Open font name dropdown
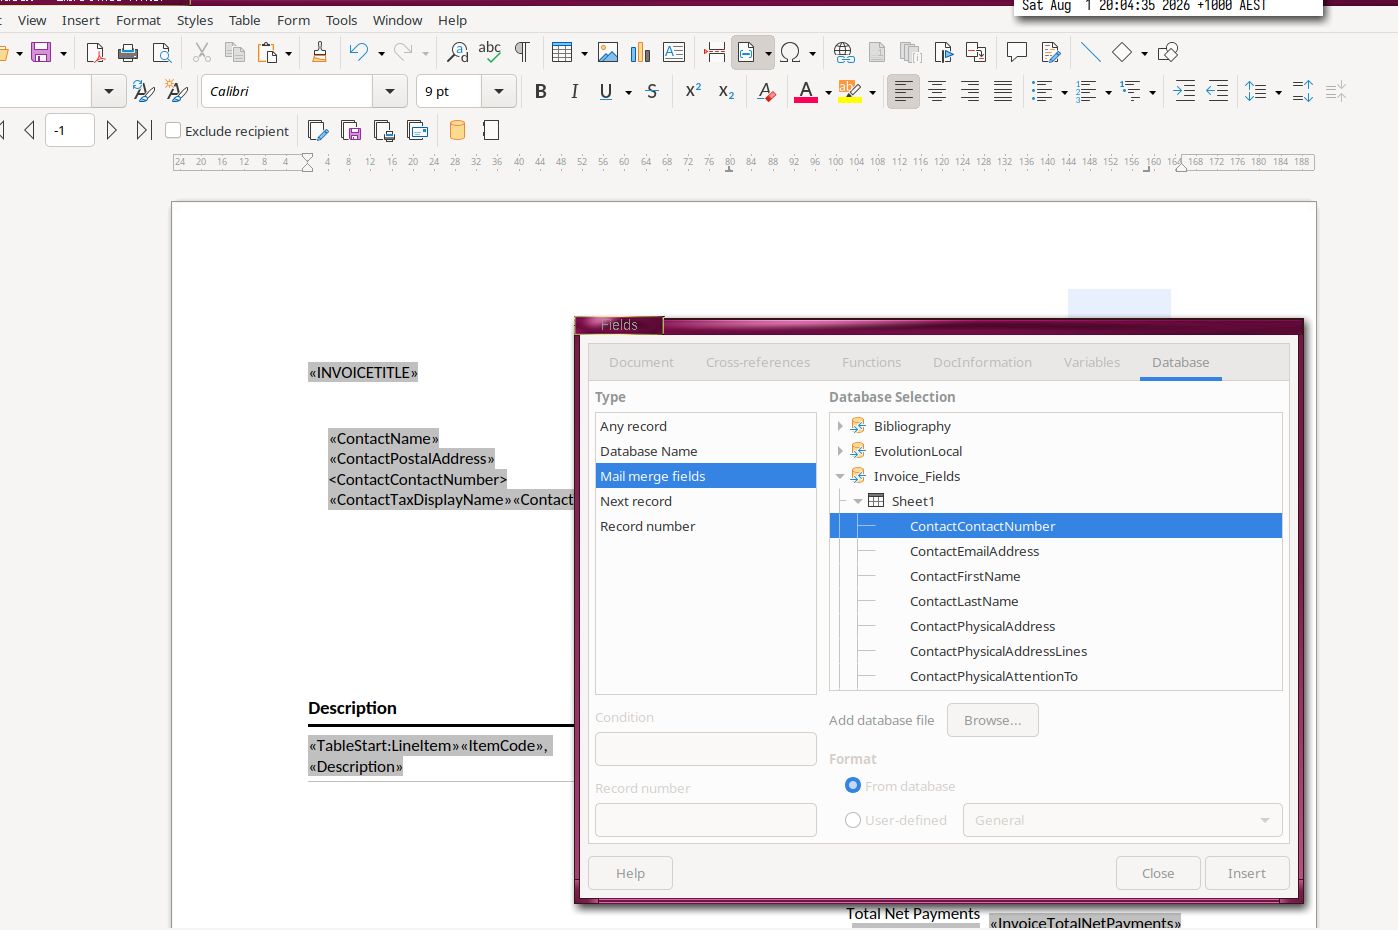 390,91
